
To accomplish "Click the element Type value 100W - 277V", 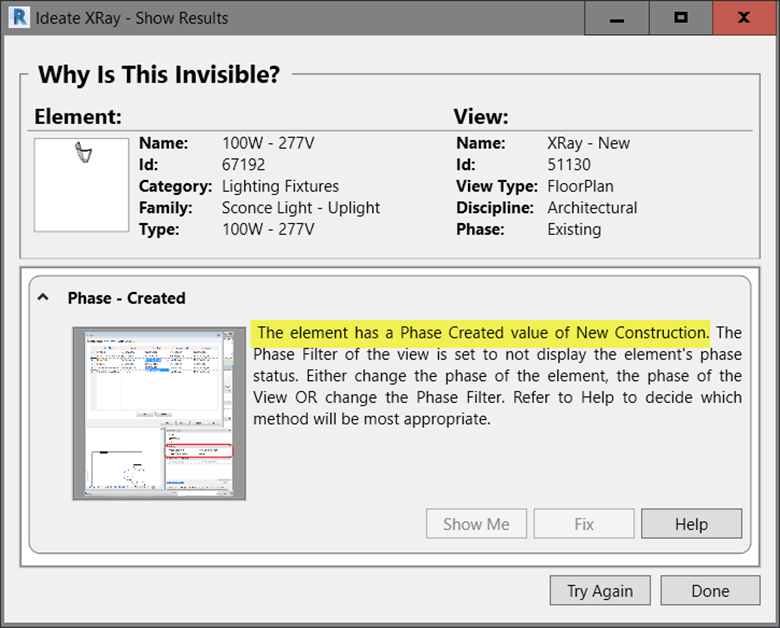I will coord(268,229).
